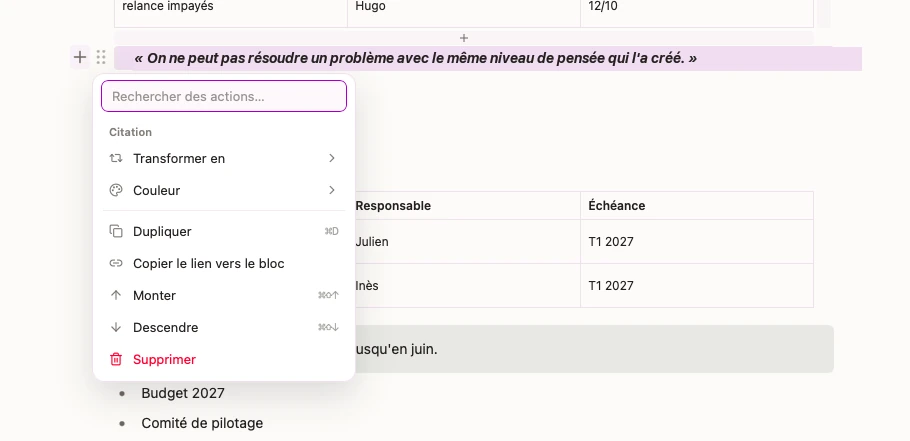
Task: Expand the Transformer en submenu chevron
Action: (331, 158)
